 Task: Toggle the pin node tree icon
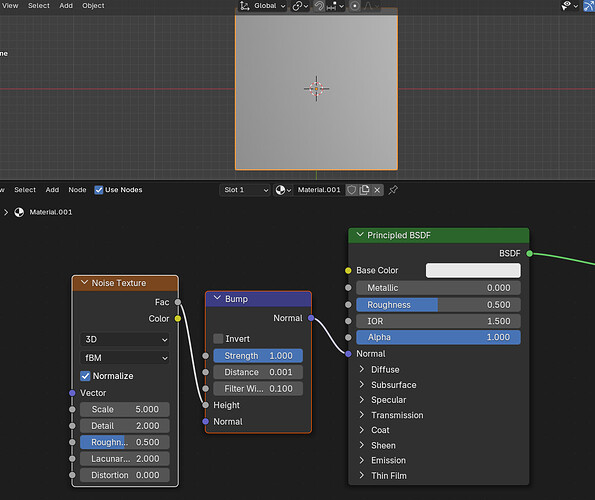point(393,190)
